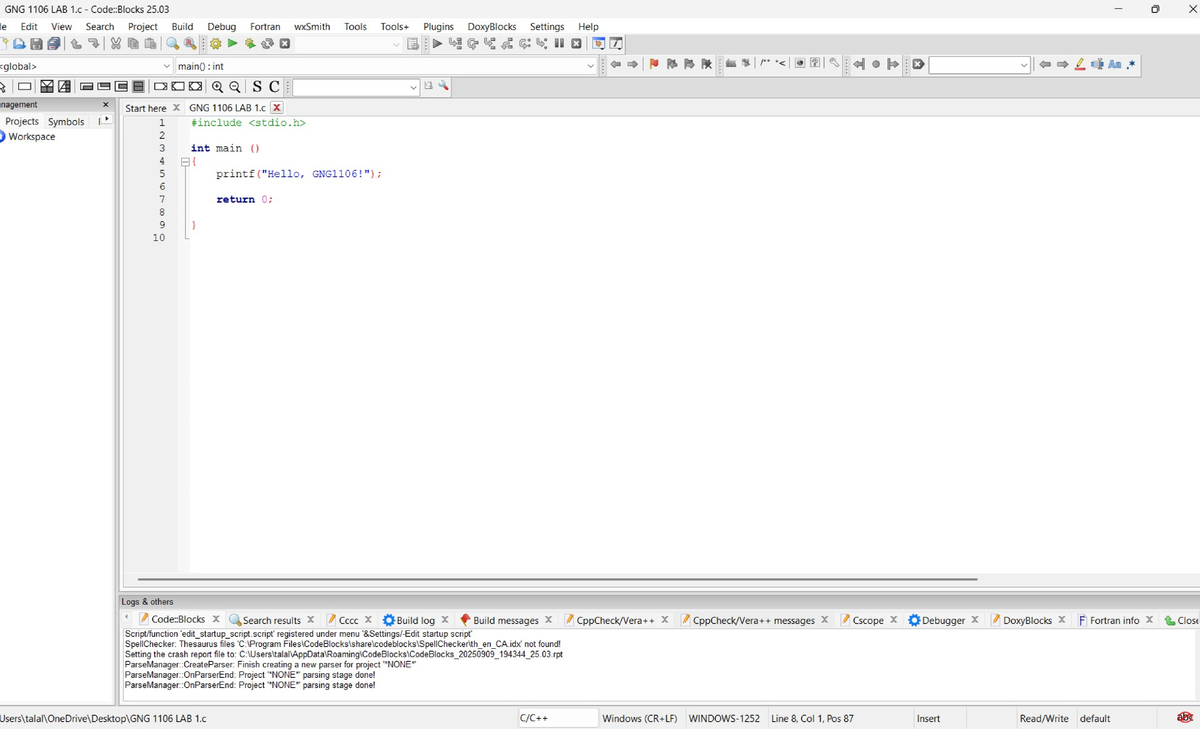Open the incremental search combo box

[979, 64]
